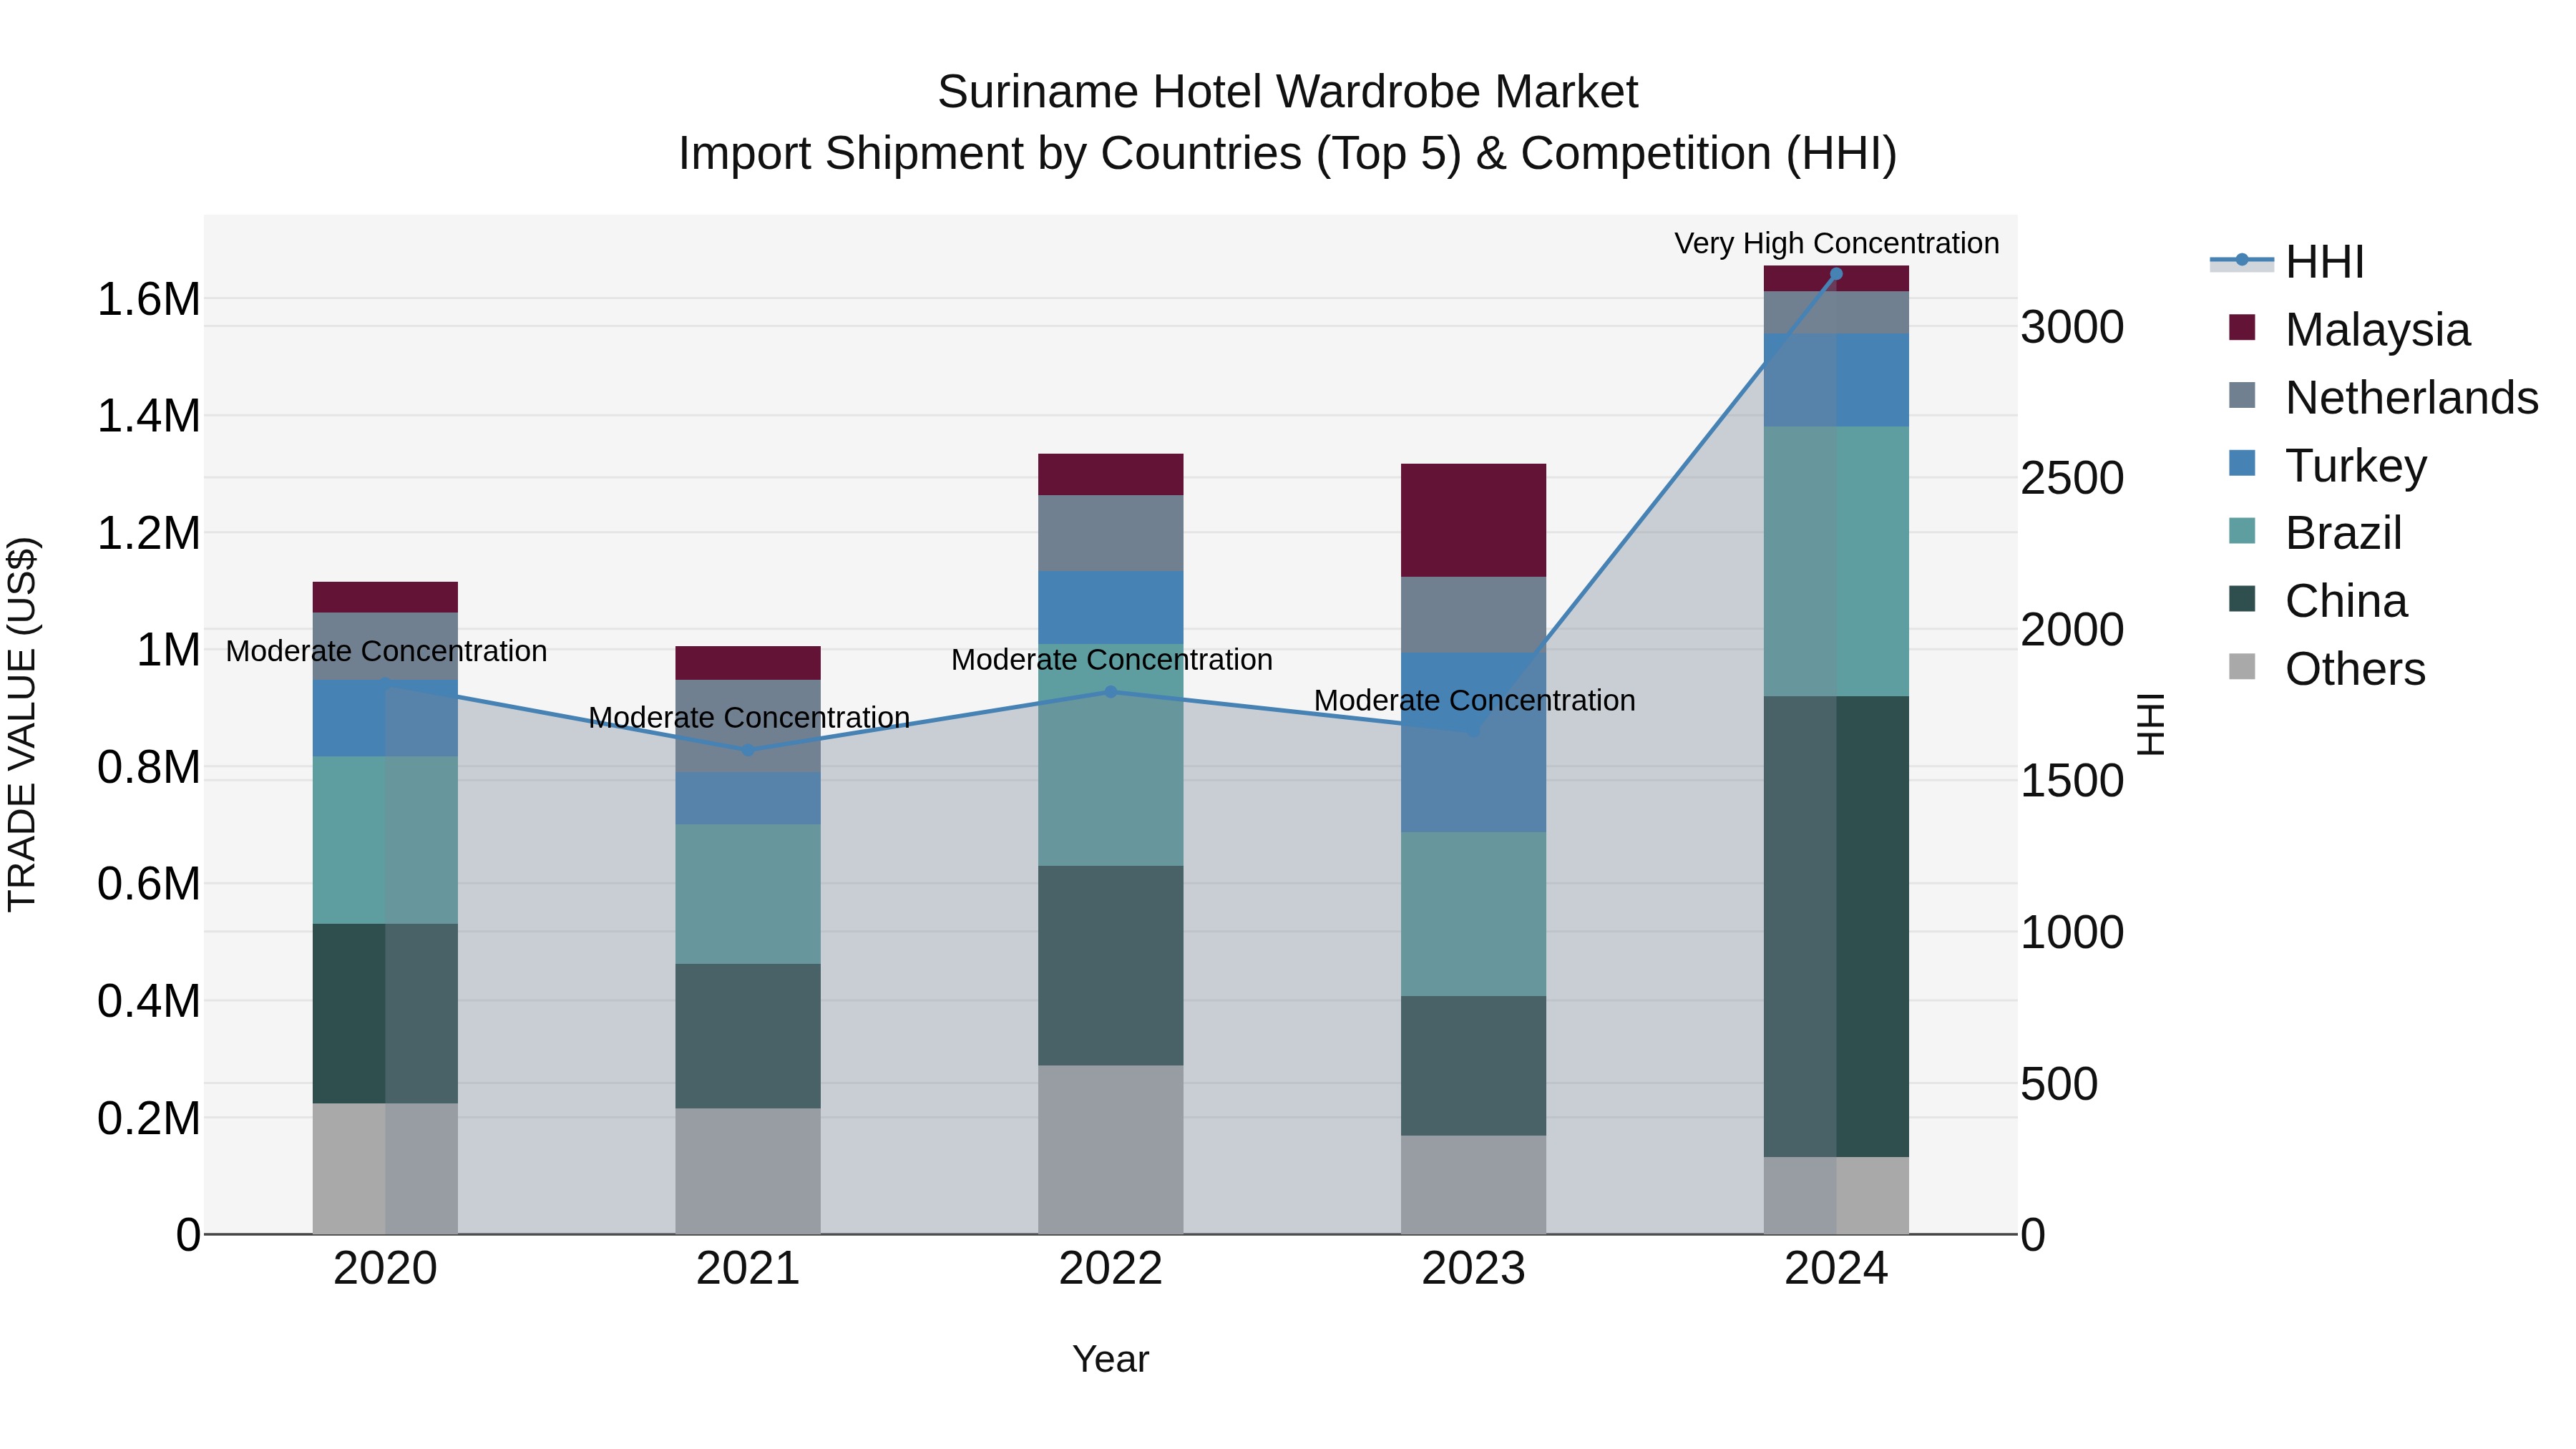
Task: Click the 1M tick on left axis
Action: tap(168, 650)
